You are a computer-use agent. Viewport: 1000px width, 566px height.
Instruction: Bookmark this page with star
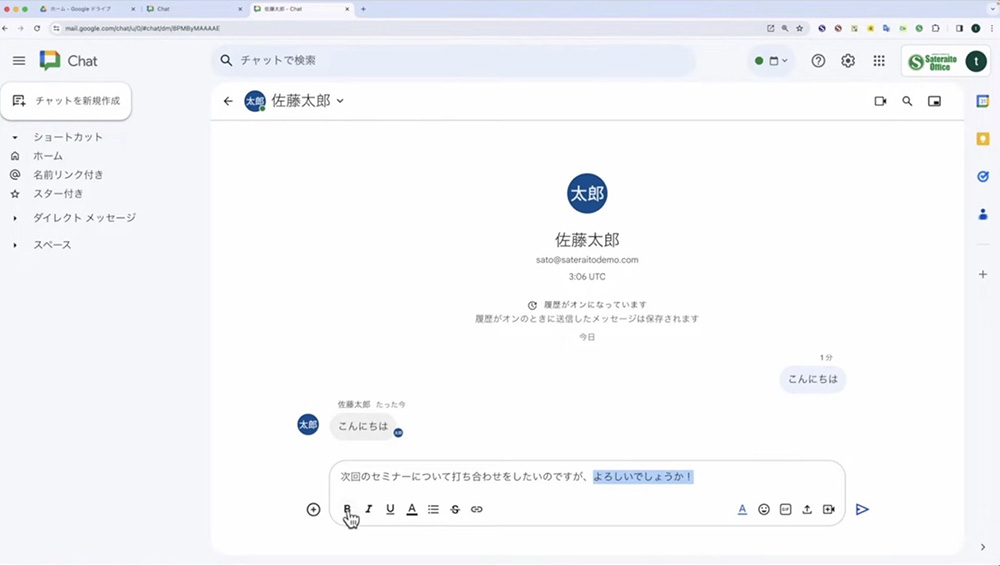point(799,28)
